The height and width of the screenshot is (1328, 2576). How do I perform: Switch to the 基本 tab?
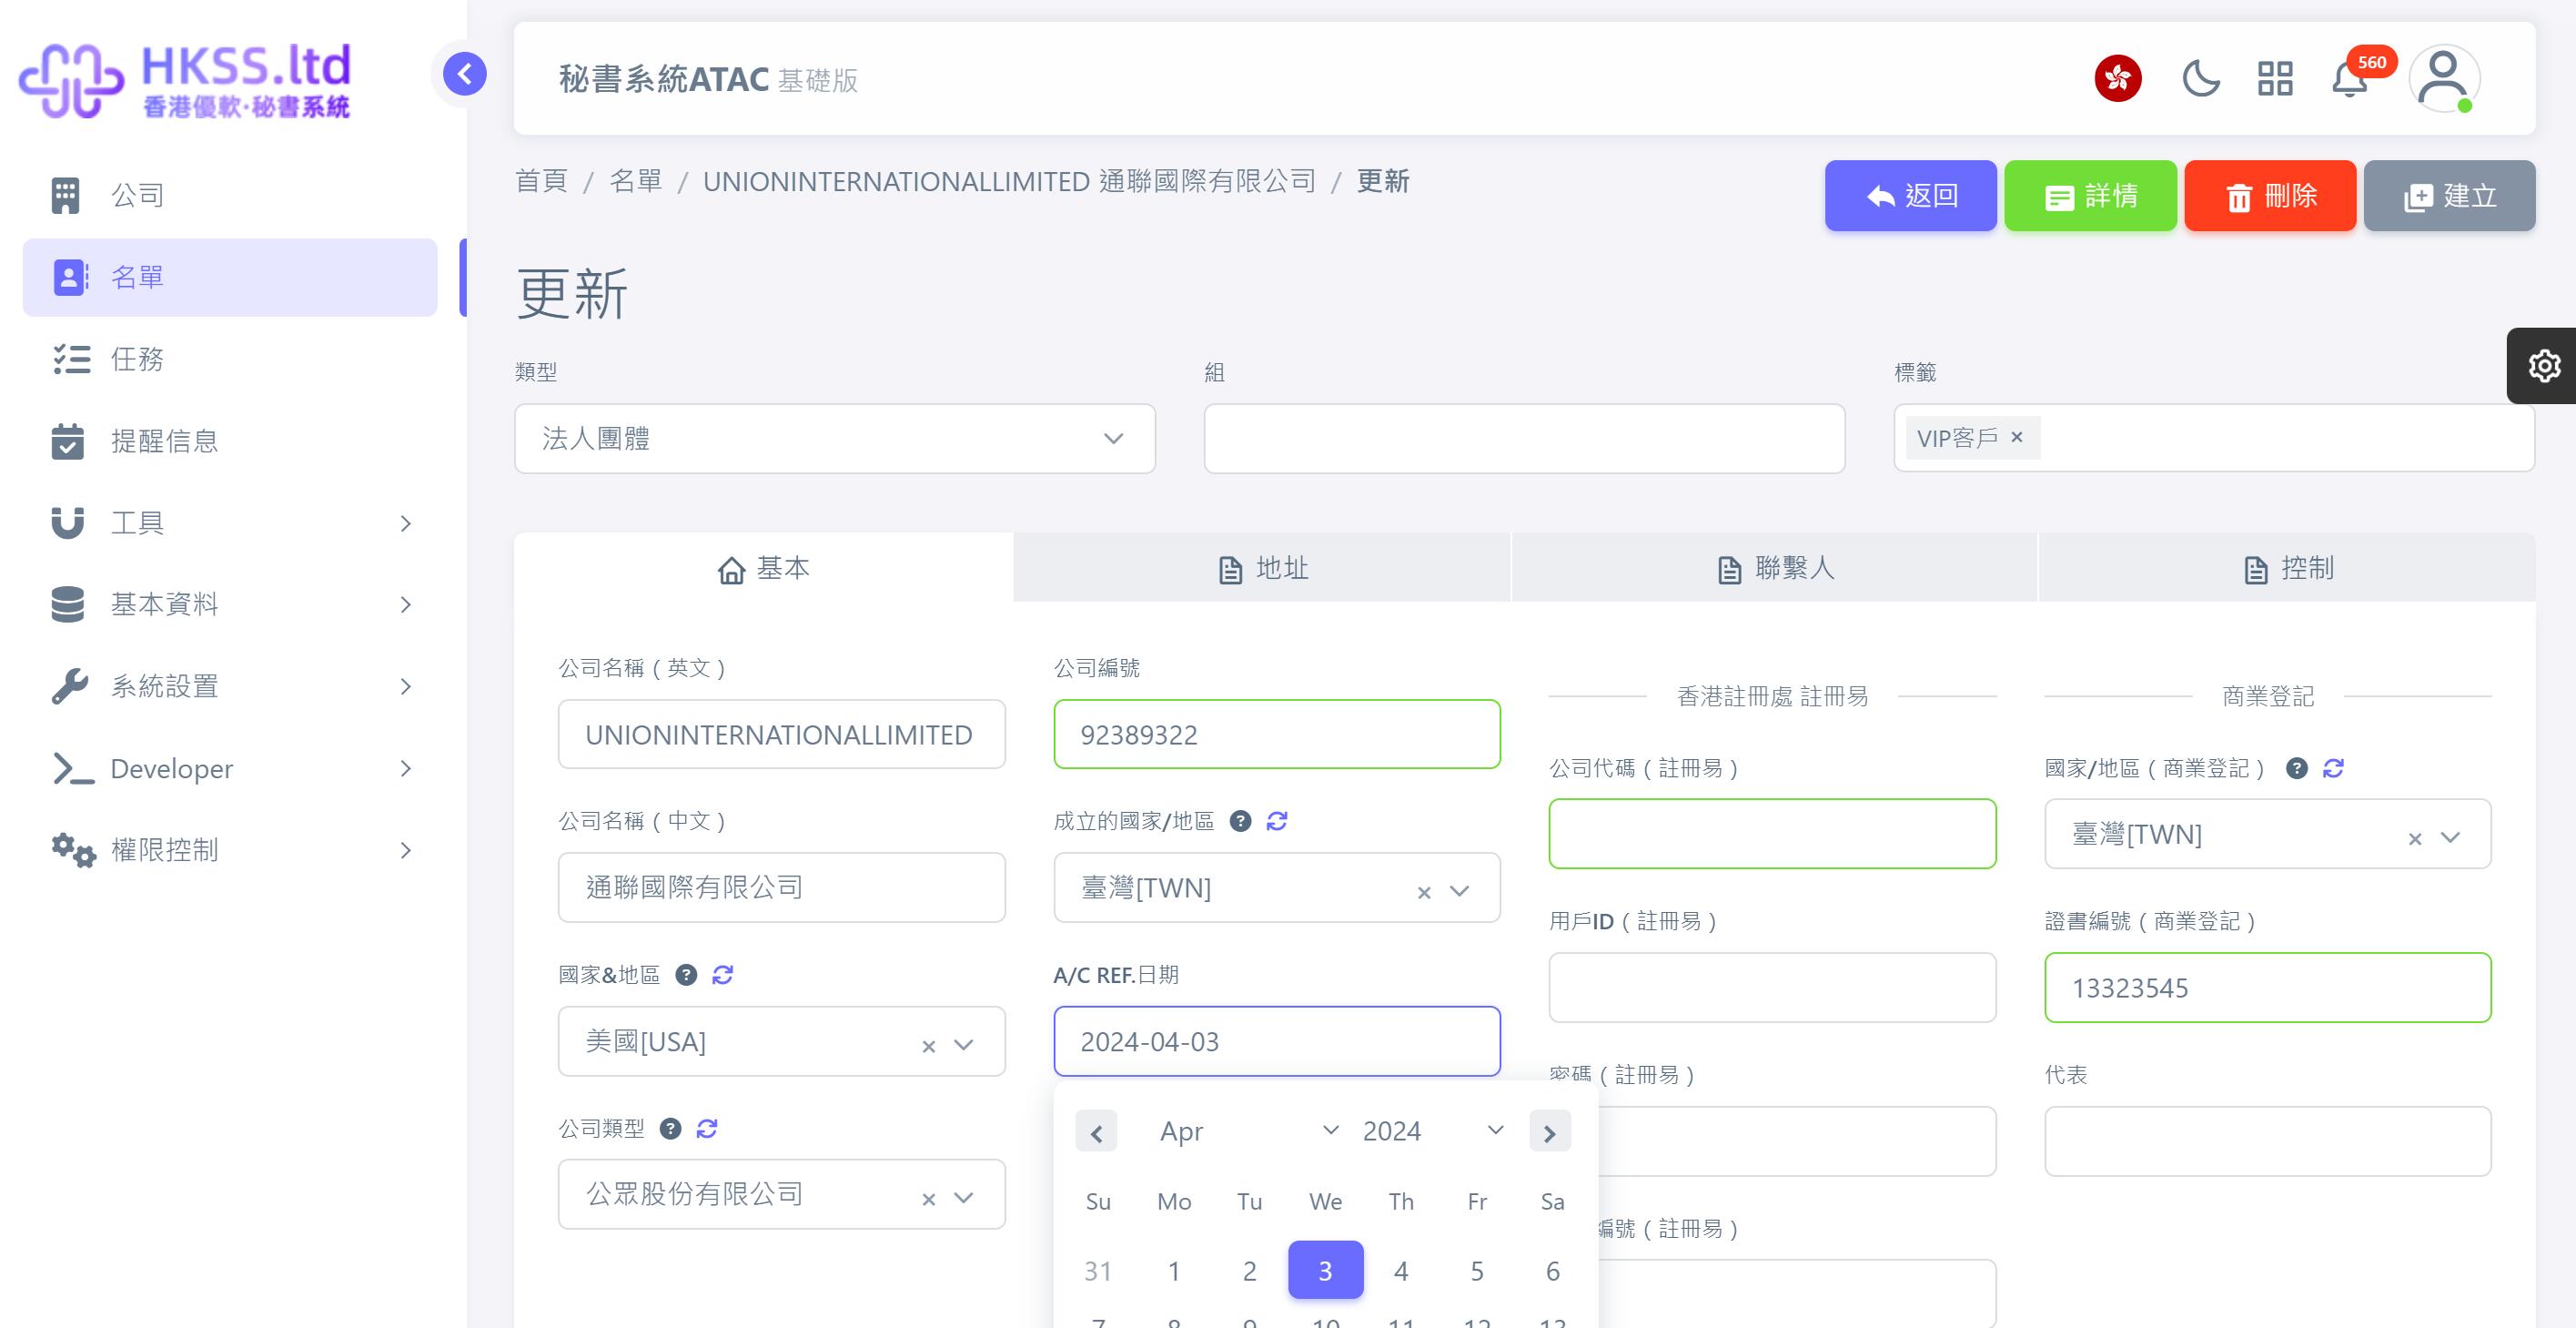click(x=763, y=568)
